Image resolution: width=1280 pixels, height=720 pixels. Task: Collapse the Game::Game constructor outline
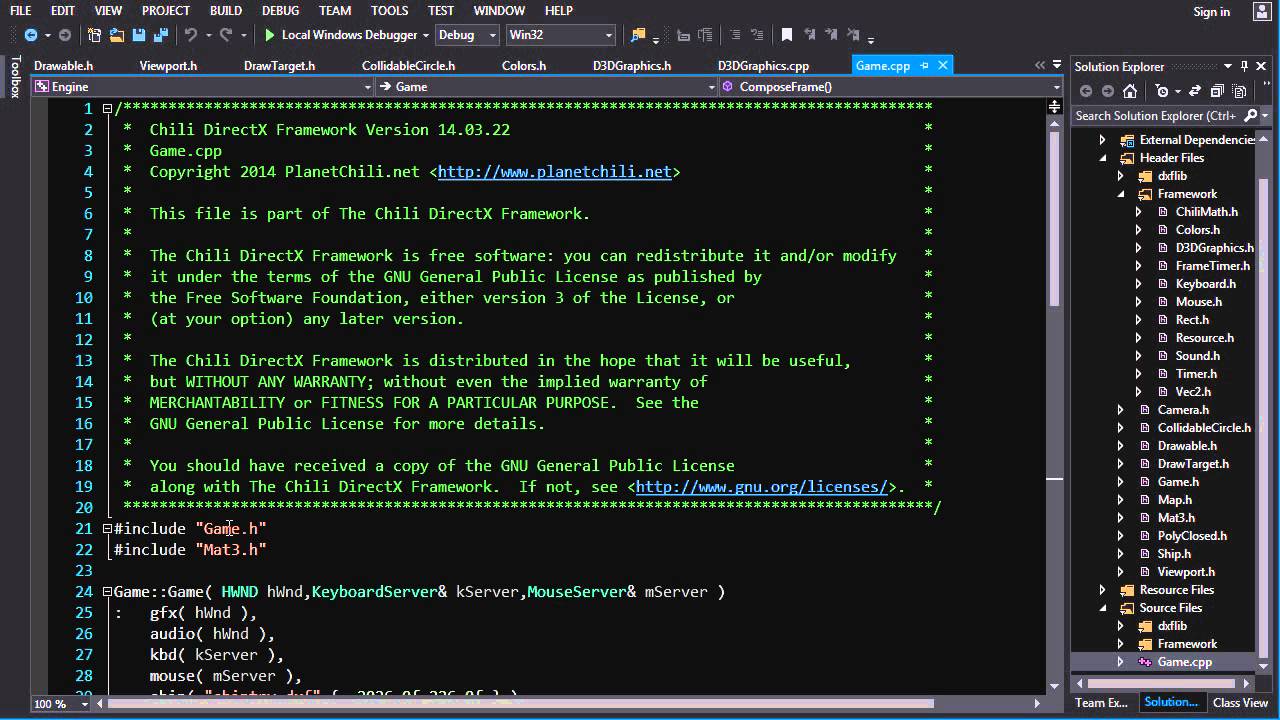point(107,591)
